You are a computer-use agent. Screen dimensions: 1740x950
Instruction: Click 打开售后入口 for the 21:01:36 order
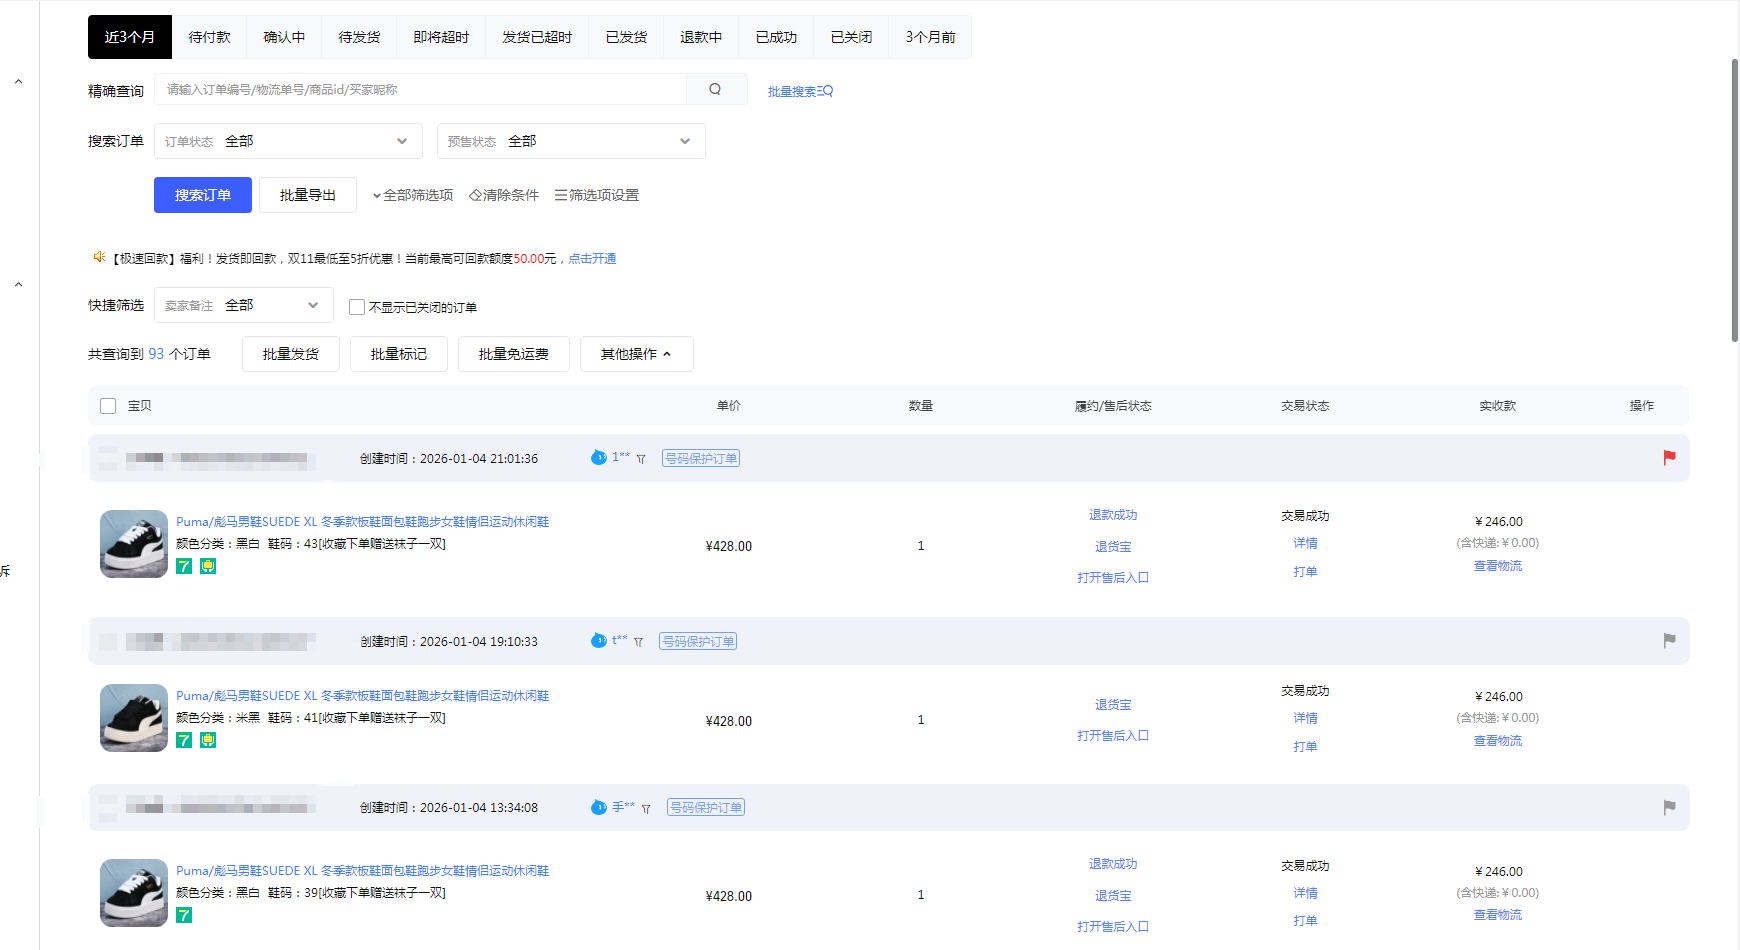click(1113, 578)
